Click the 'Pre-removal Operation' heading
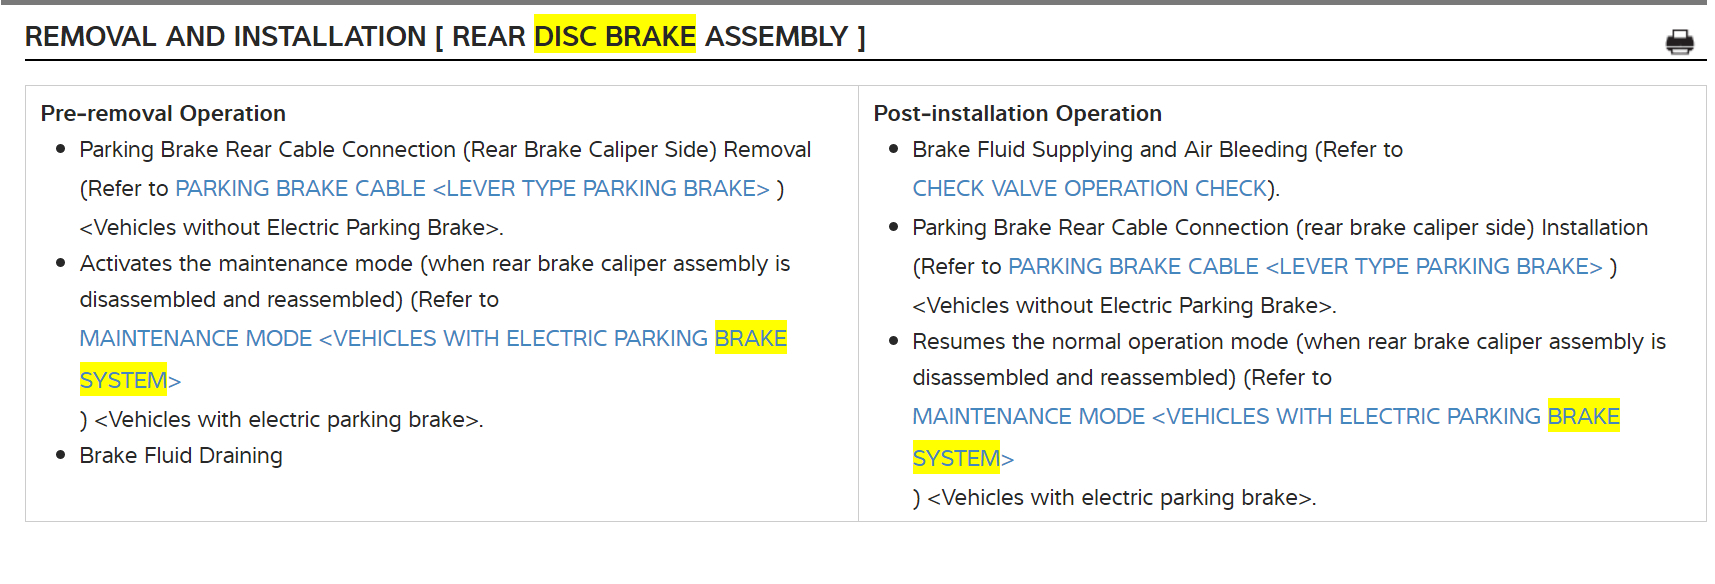Screen dimensions: 1715x584 163,114
